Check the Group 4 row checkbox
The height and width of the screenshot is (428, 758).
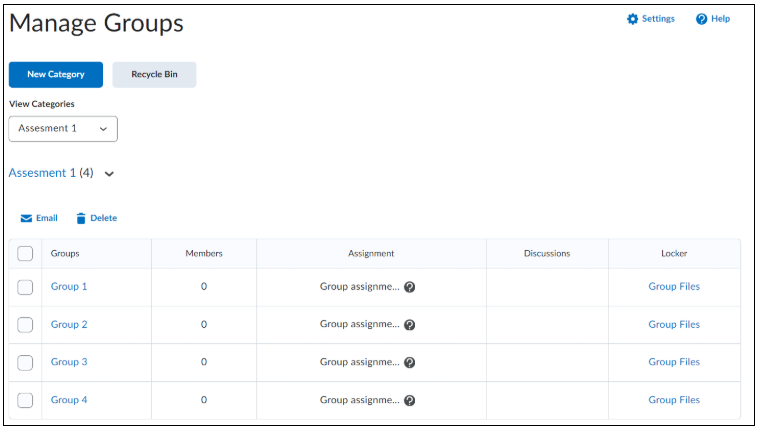click(x=25, y=400)
